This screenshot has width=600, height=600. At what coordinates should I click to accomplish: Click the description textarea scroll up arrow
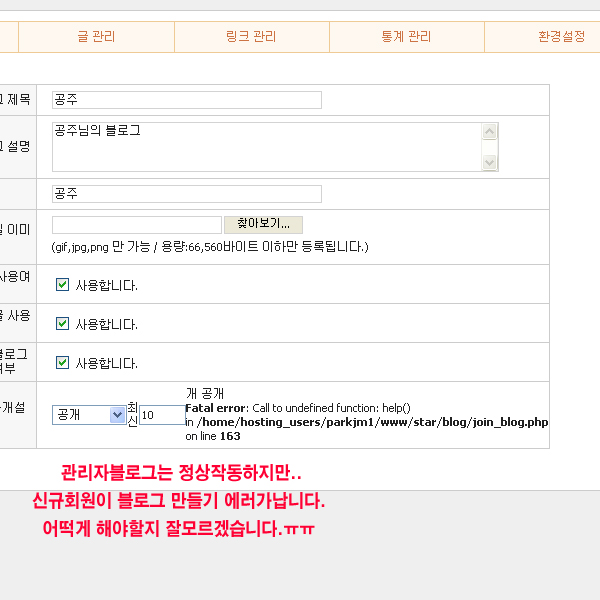(490, 131)
